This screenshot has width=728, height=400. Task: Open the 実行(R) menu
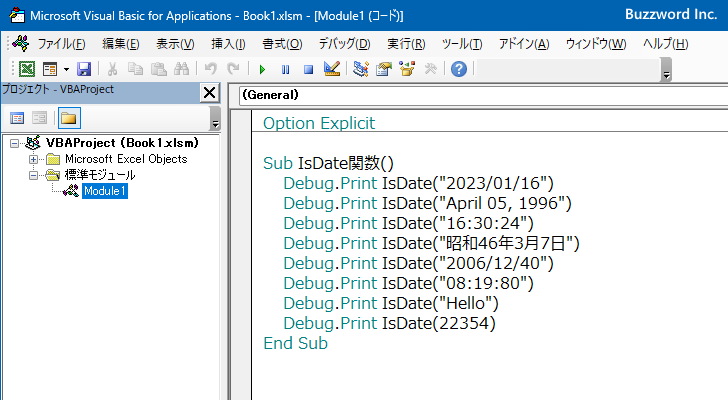click(406, 44)
